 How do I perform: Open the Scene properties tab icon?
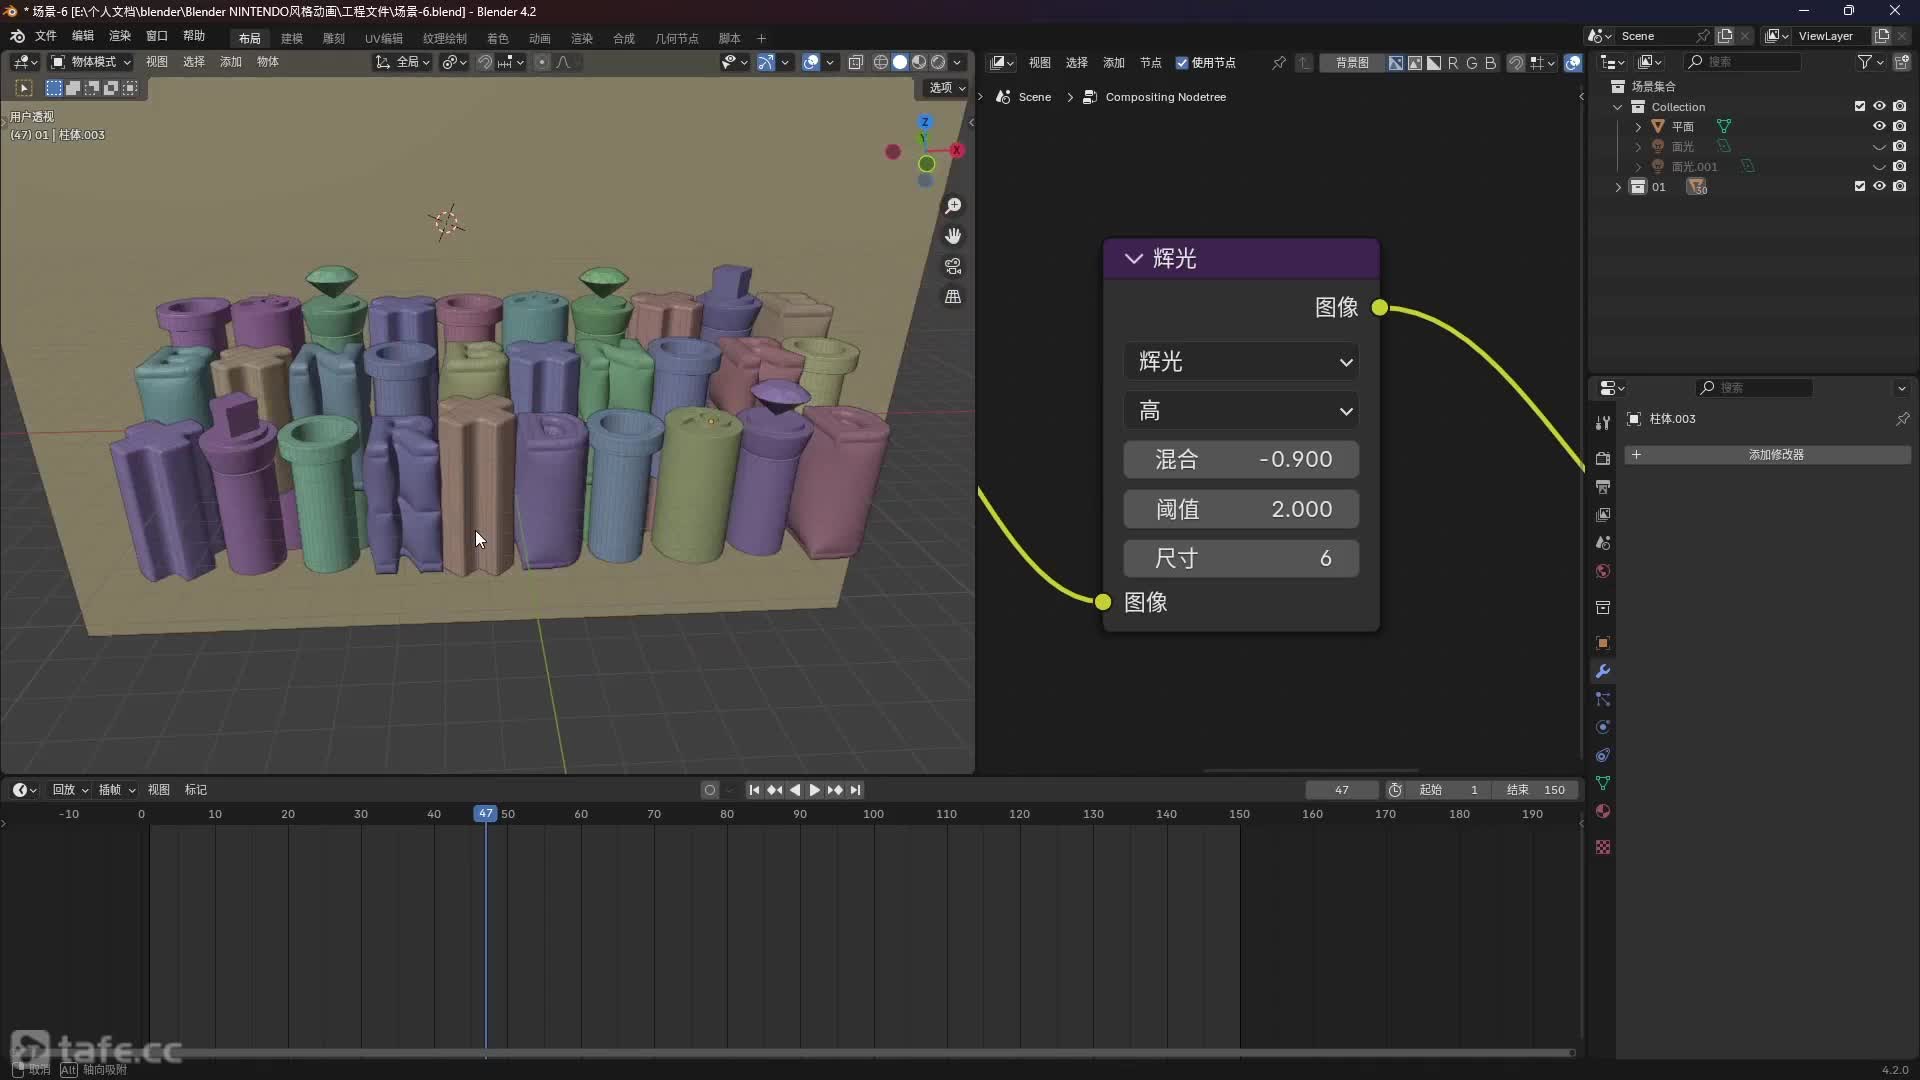pos(1603,543)
